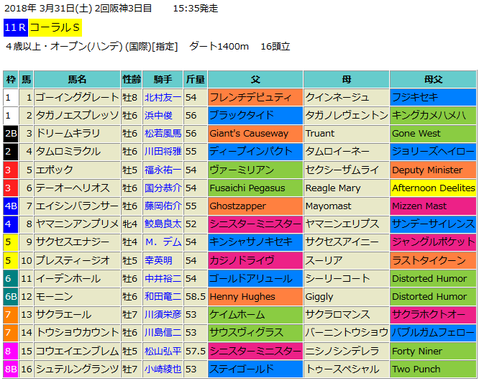
Task: Click jockey link 松山弘平
Action: coord(163,351)
